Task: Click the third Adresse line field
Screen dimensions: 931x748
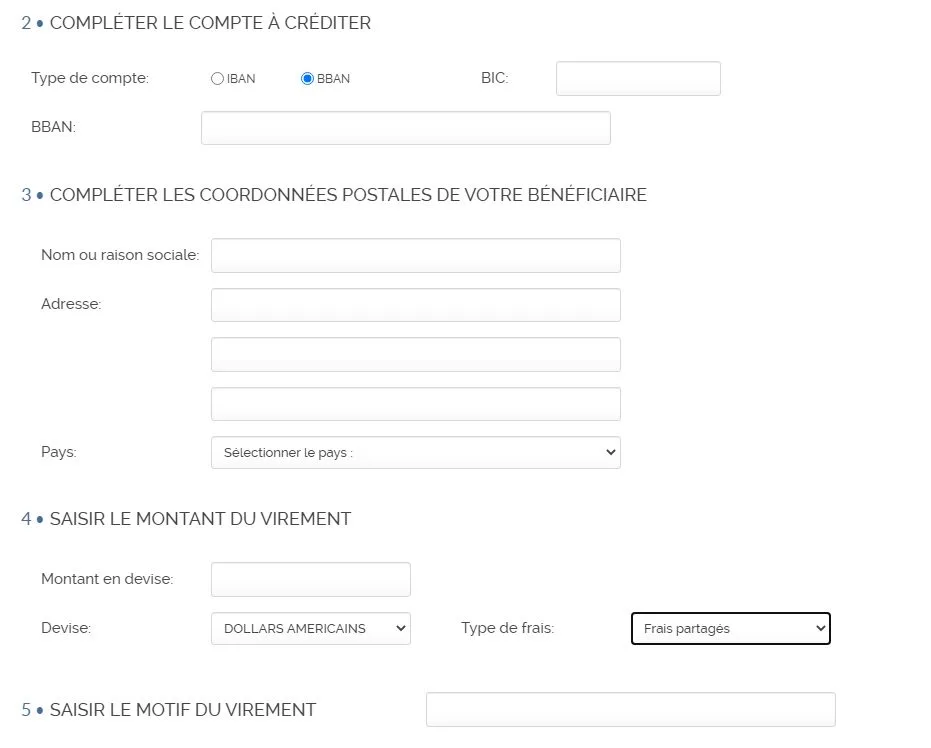Action: 415,404
